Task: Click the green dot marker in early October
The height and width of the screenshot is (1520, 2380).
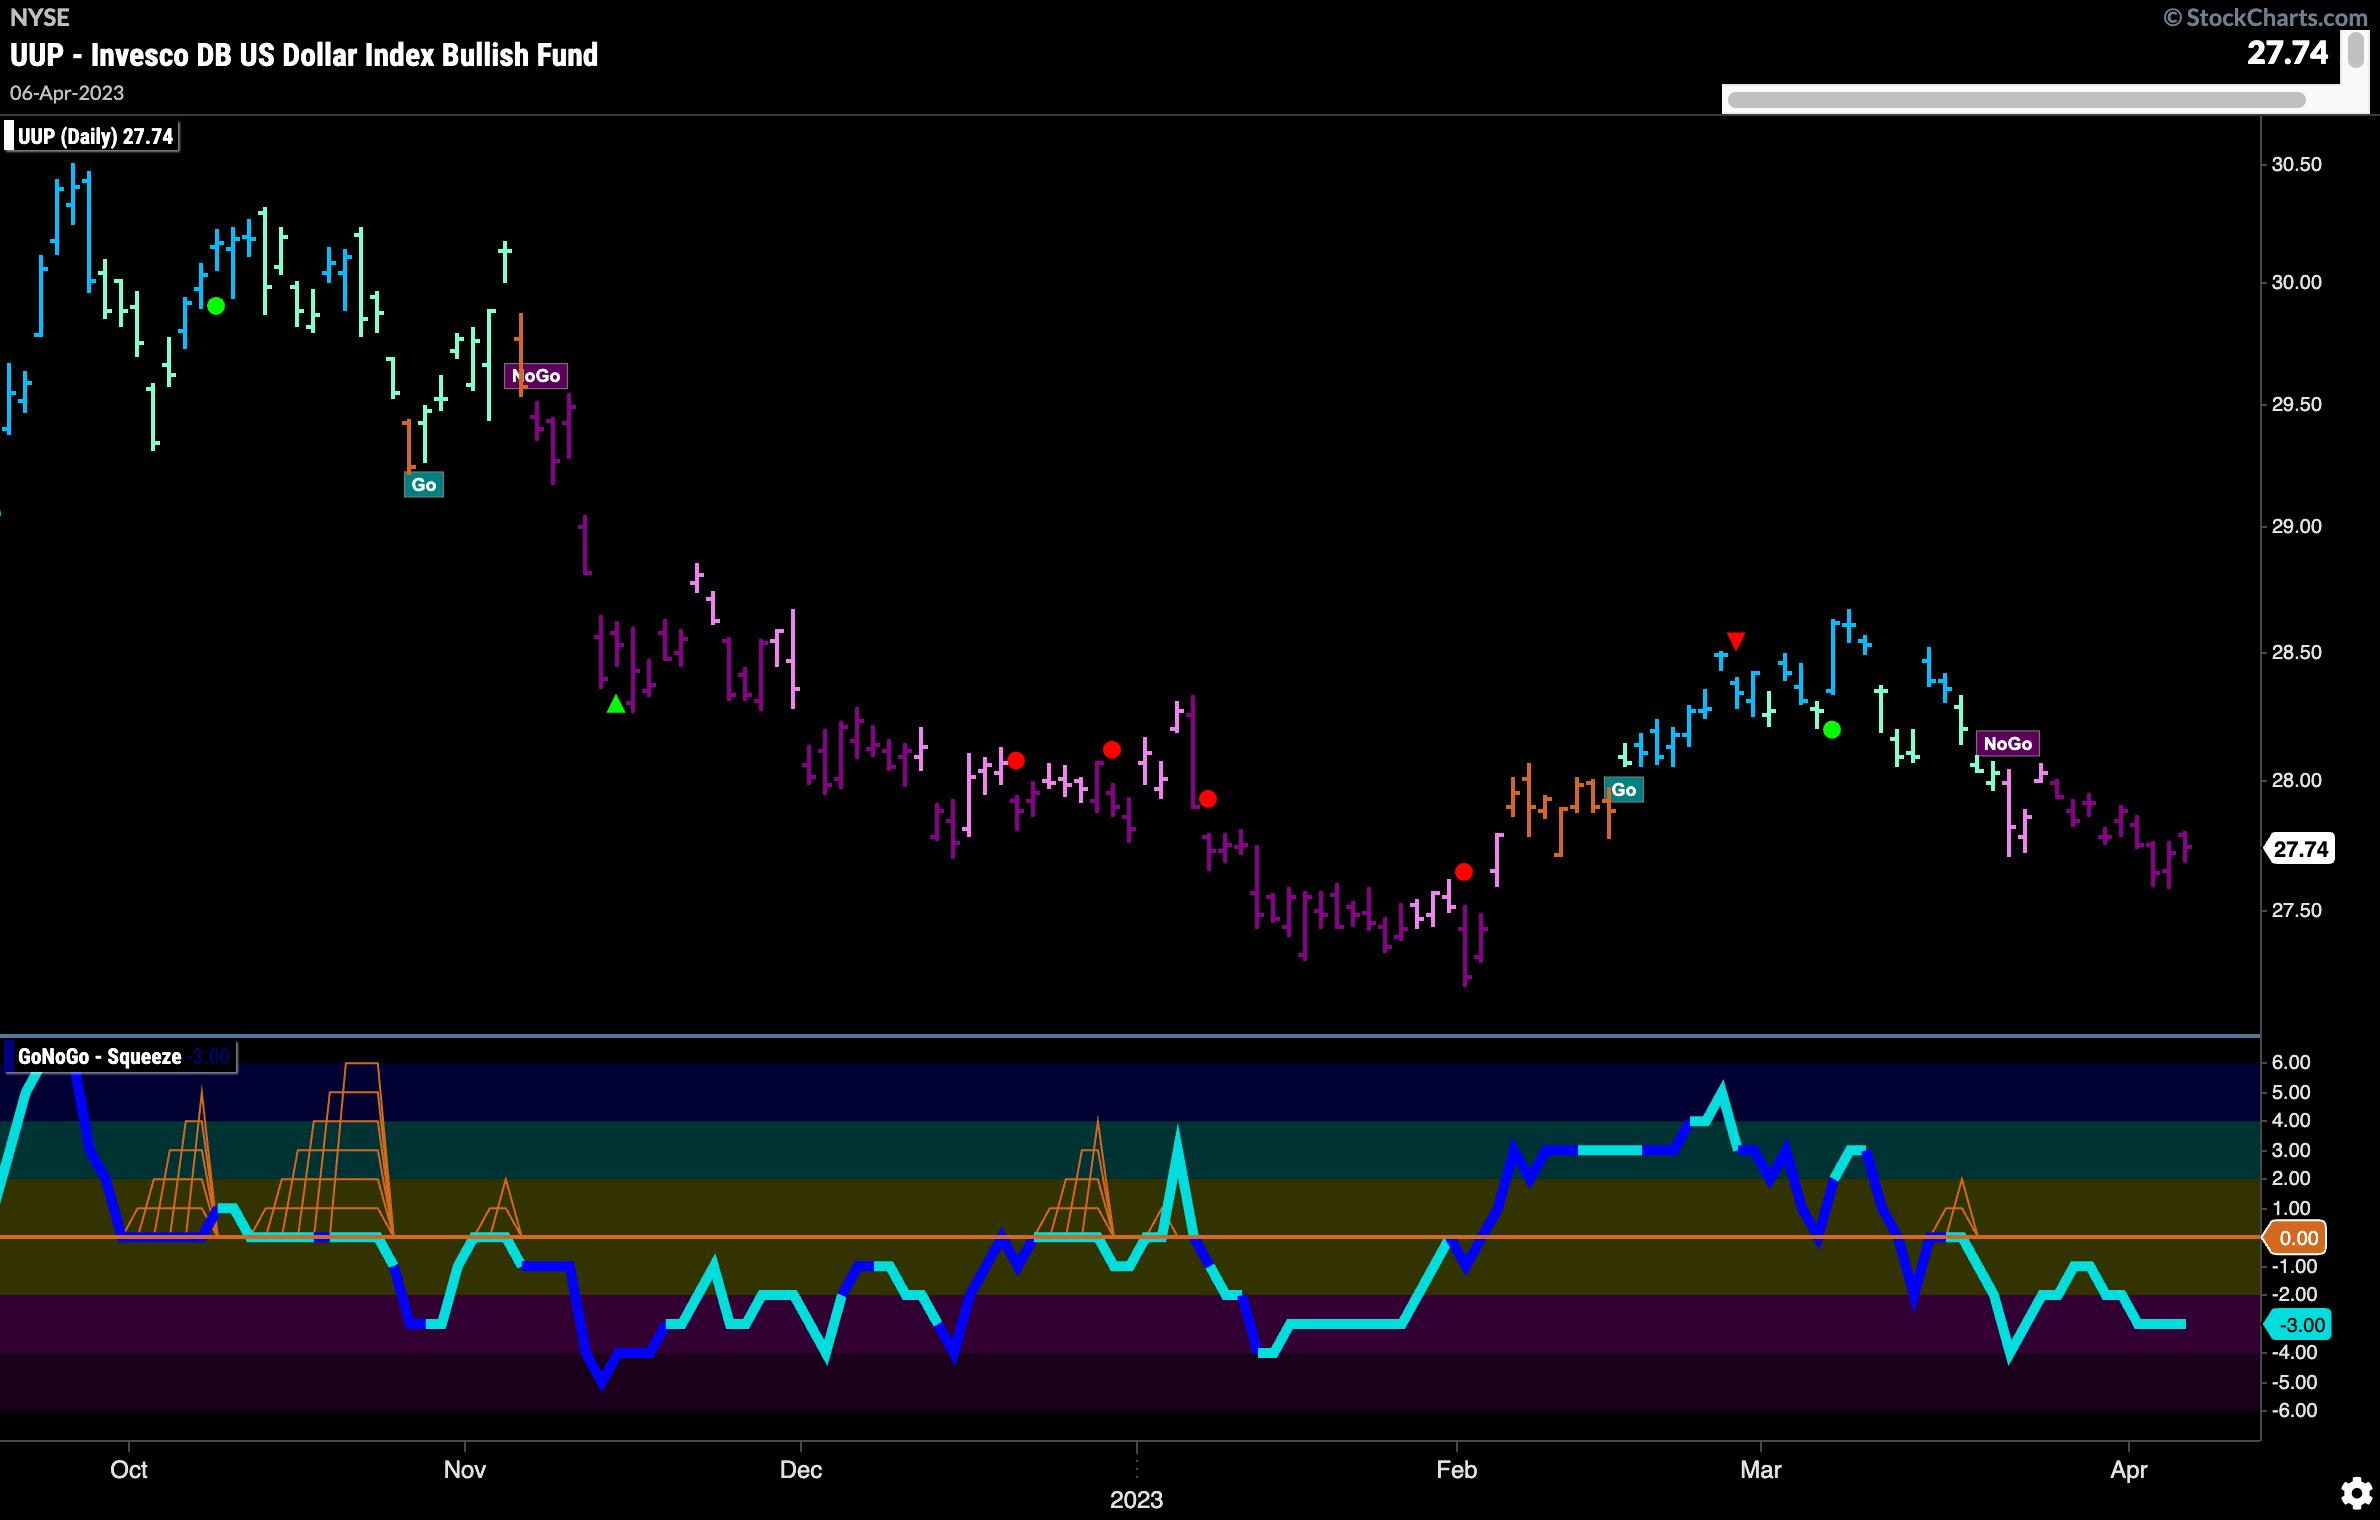Action: [x=216, y=306]
